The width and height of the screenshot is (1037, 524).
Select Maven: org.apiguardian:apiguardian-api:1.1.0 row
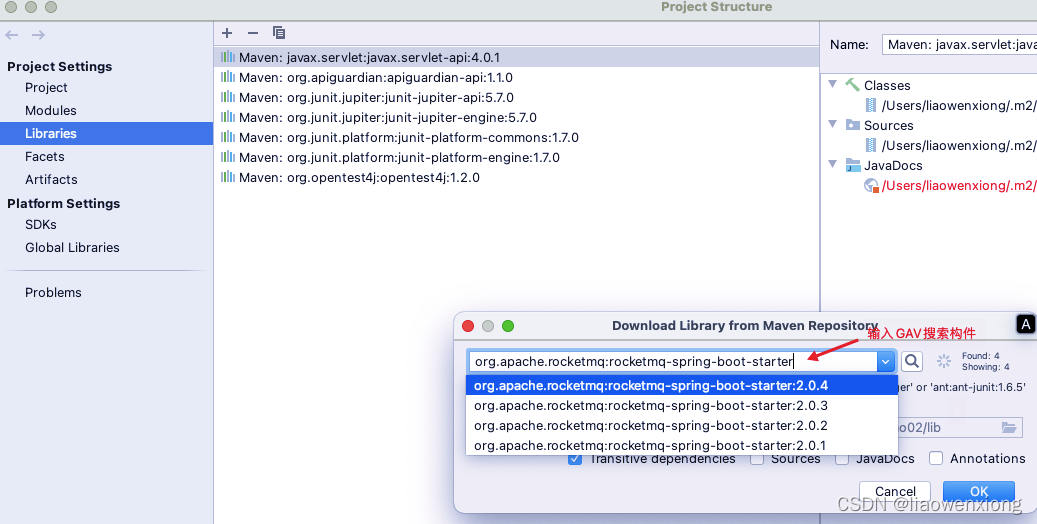point(517,77)
